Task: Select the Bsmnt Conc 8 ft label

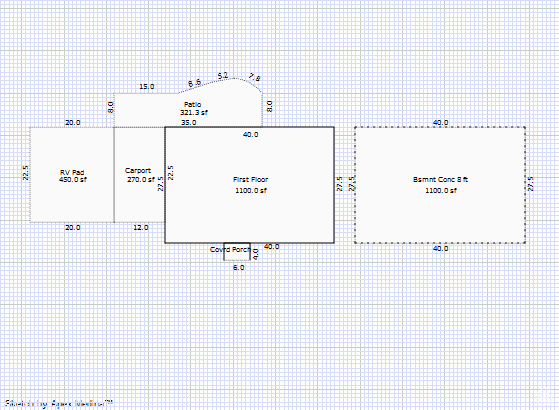Action: pos(441,179)
